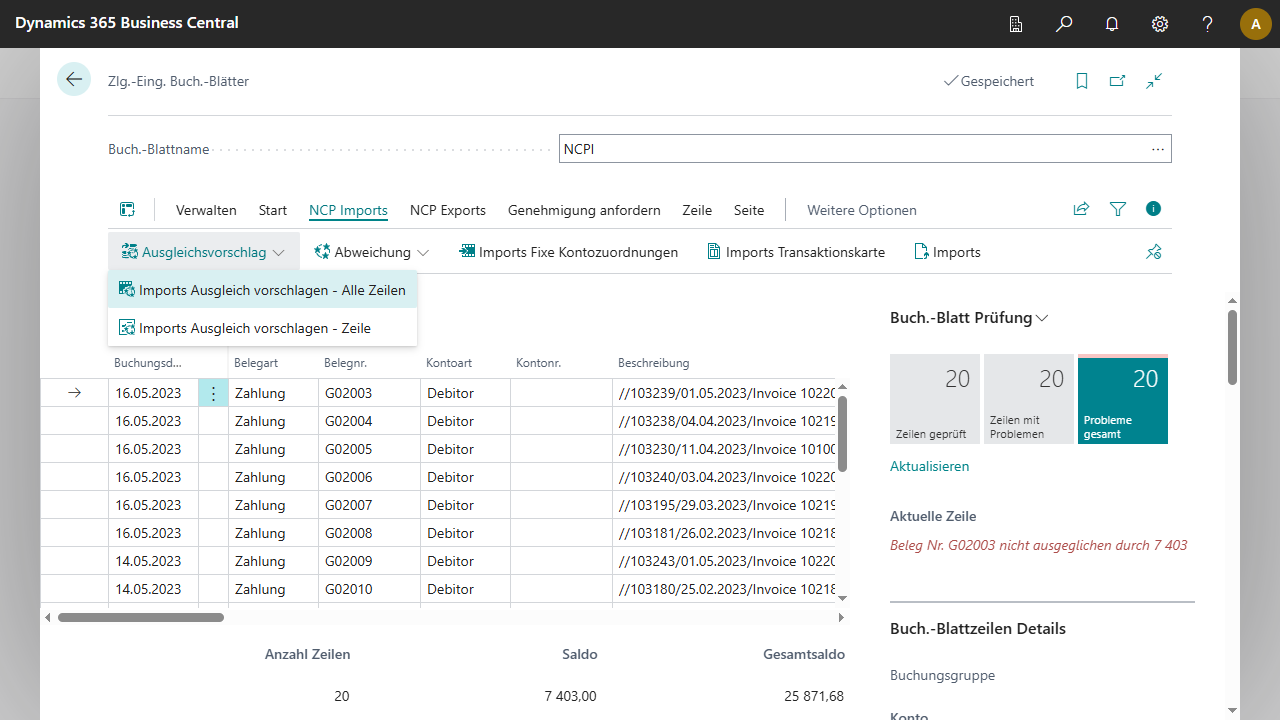Click the Aktualisieren link
The width and height of the screenshot is (1280, 720).
click(x=929, y=466)
